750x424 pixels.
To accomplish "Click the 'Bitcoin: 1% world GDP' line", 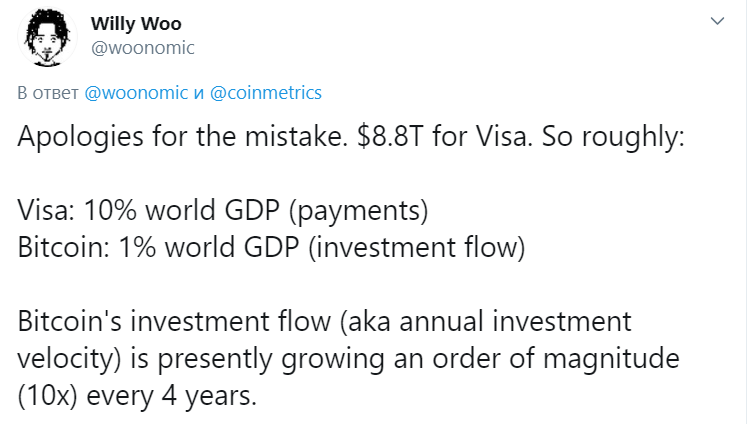I will [x=158, y=247].
